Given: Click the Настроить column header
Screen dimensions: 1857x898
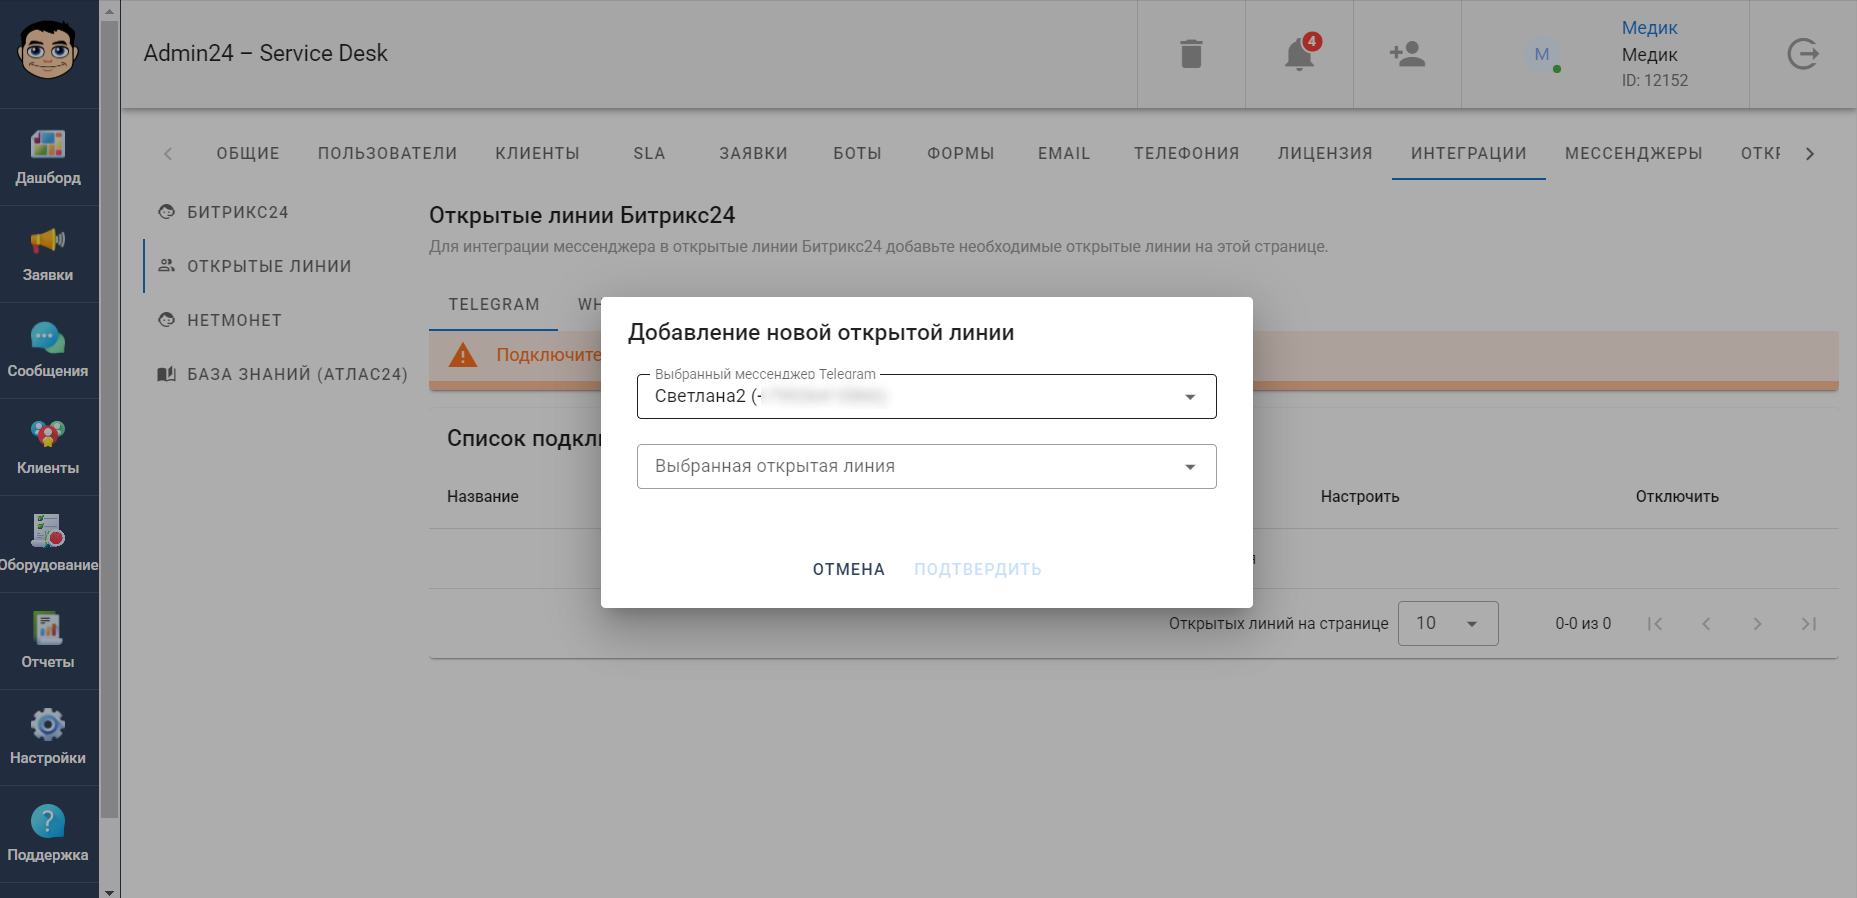Looking at the screenshot, I should tap(1360, 497).
